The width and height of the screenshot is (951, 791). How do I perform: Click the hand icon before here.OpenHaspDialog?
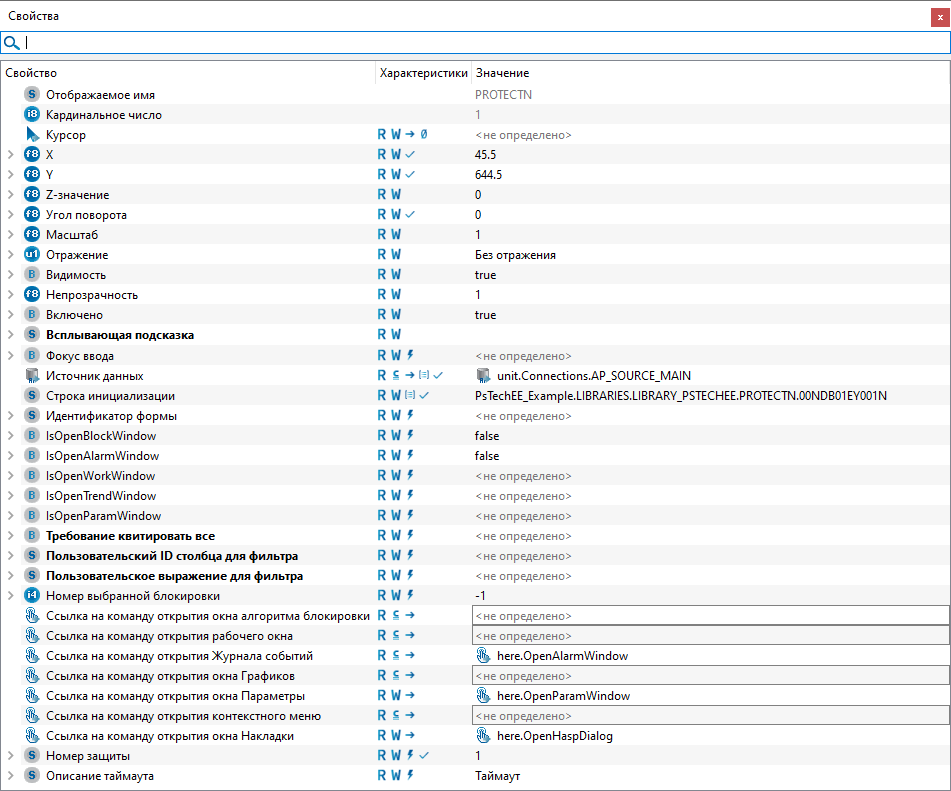click(484, 736)
